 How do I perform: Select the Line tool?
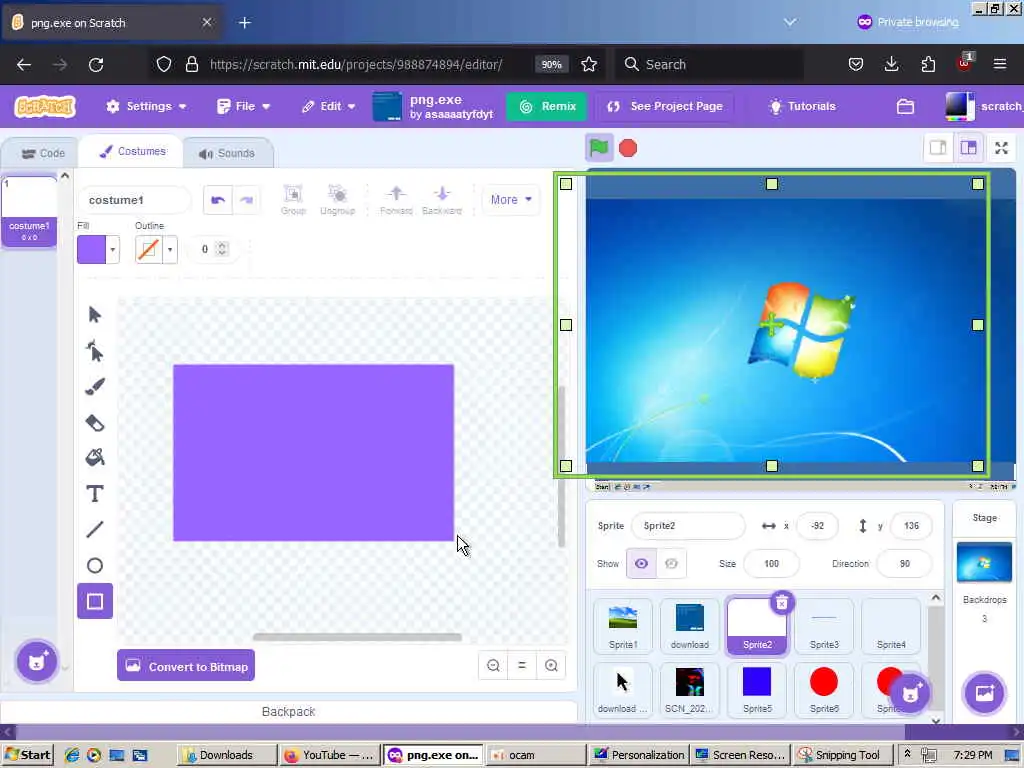point(95,530)
